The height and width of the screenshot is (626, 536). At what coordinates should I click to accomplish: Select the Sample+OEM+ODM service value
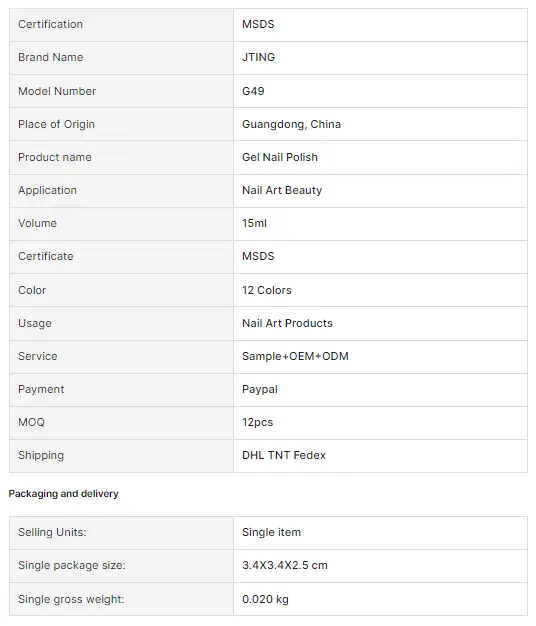pyautogui.click(x=295, y=356)
